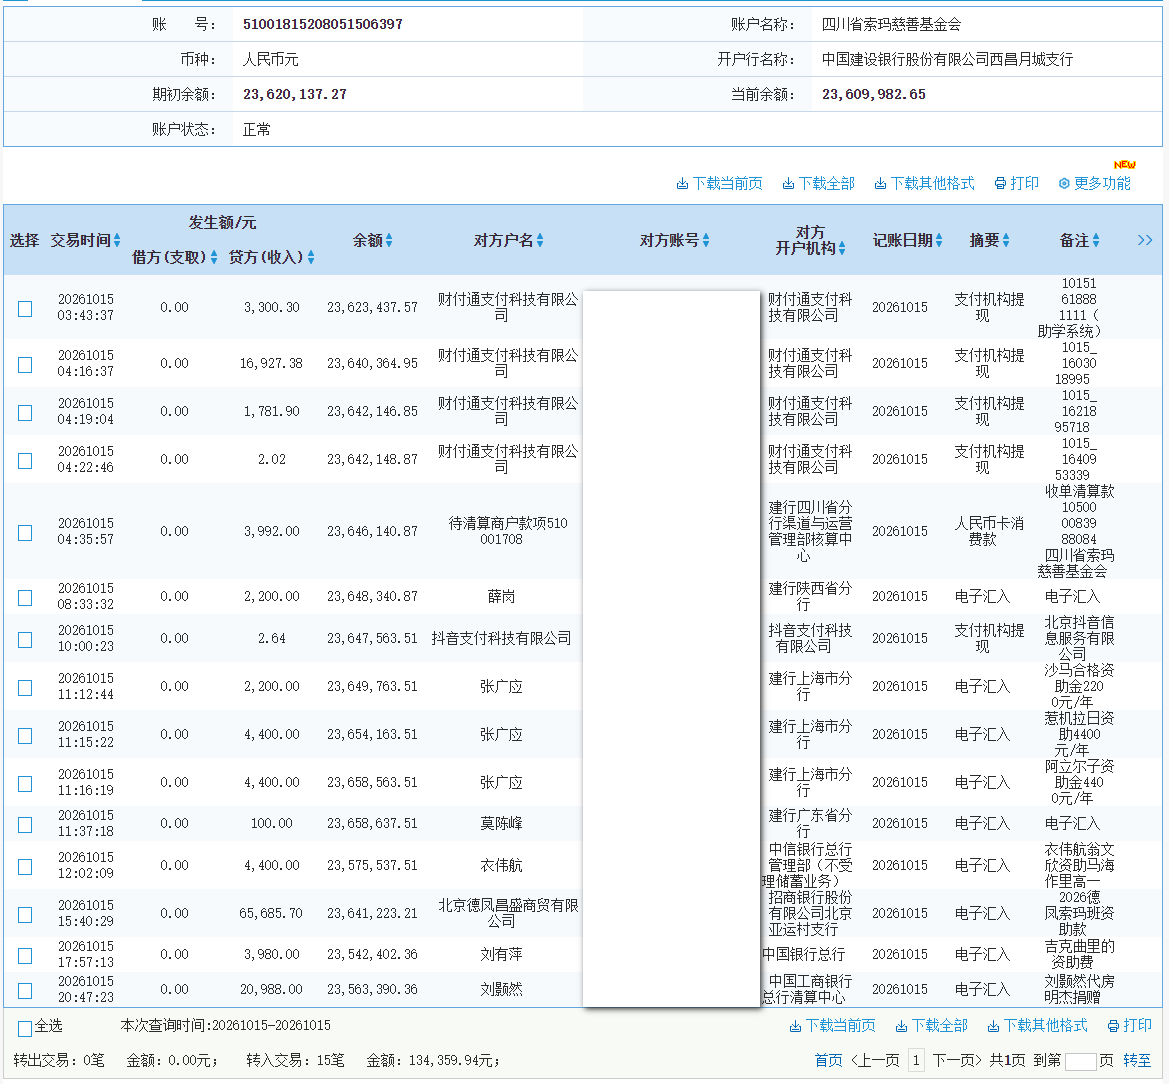Click 上一页 previous page link

[875, 1060]
